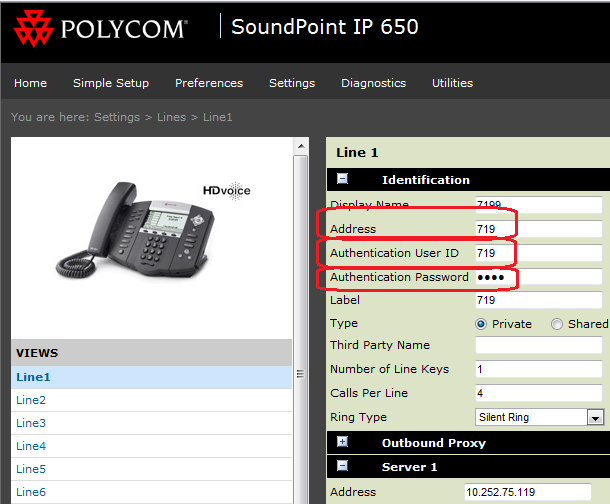This screenshot has width=610, height=504.
Task: Open the Utilities menu
Action: pyautogui.click(x=452, y=83)
